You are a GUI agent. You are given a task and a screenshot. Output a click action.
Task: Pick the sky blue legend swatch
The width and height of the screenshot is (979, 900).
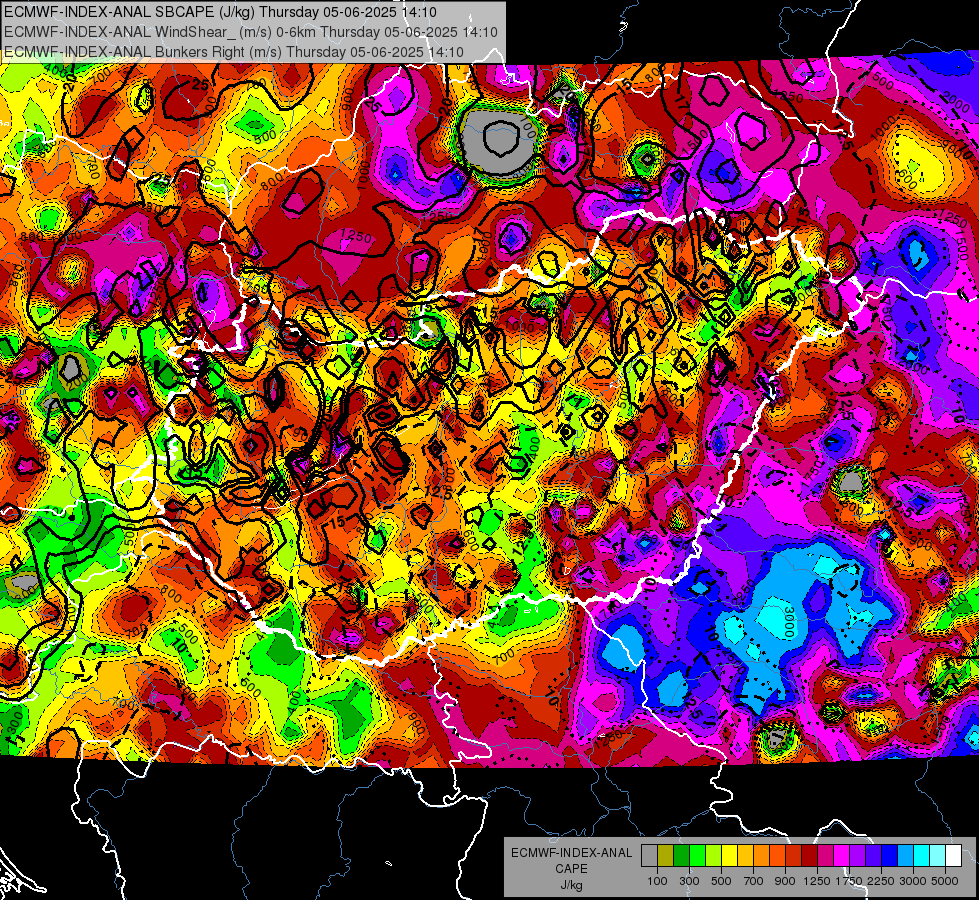(905, 856)
